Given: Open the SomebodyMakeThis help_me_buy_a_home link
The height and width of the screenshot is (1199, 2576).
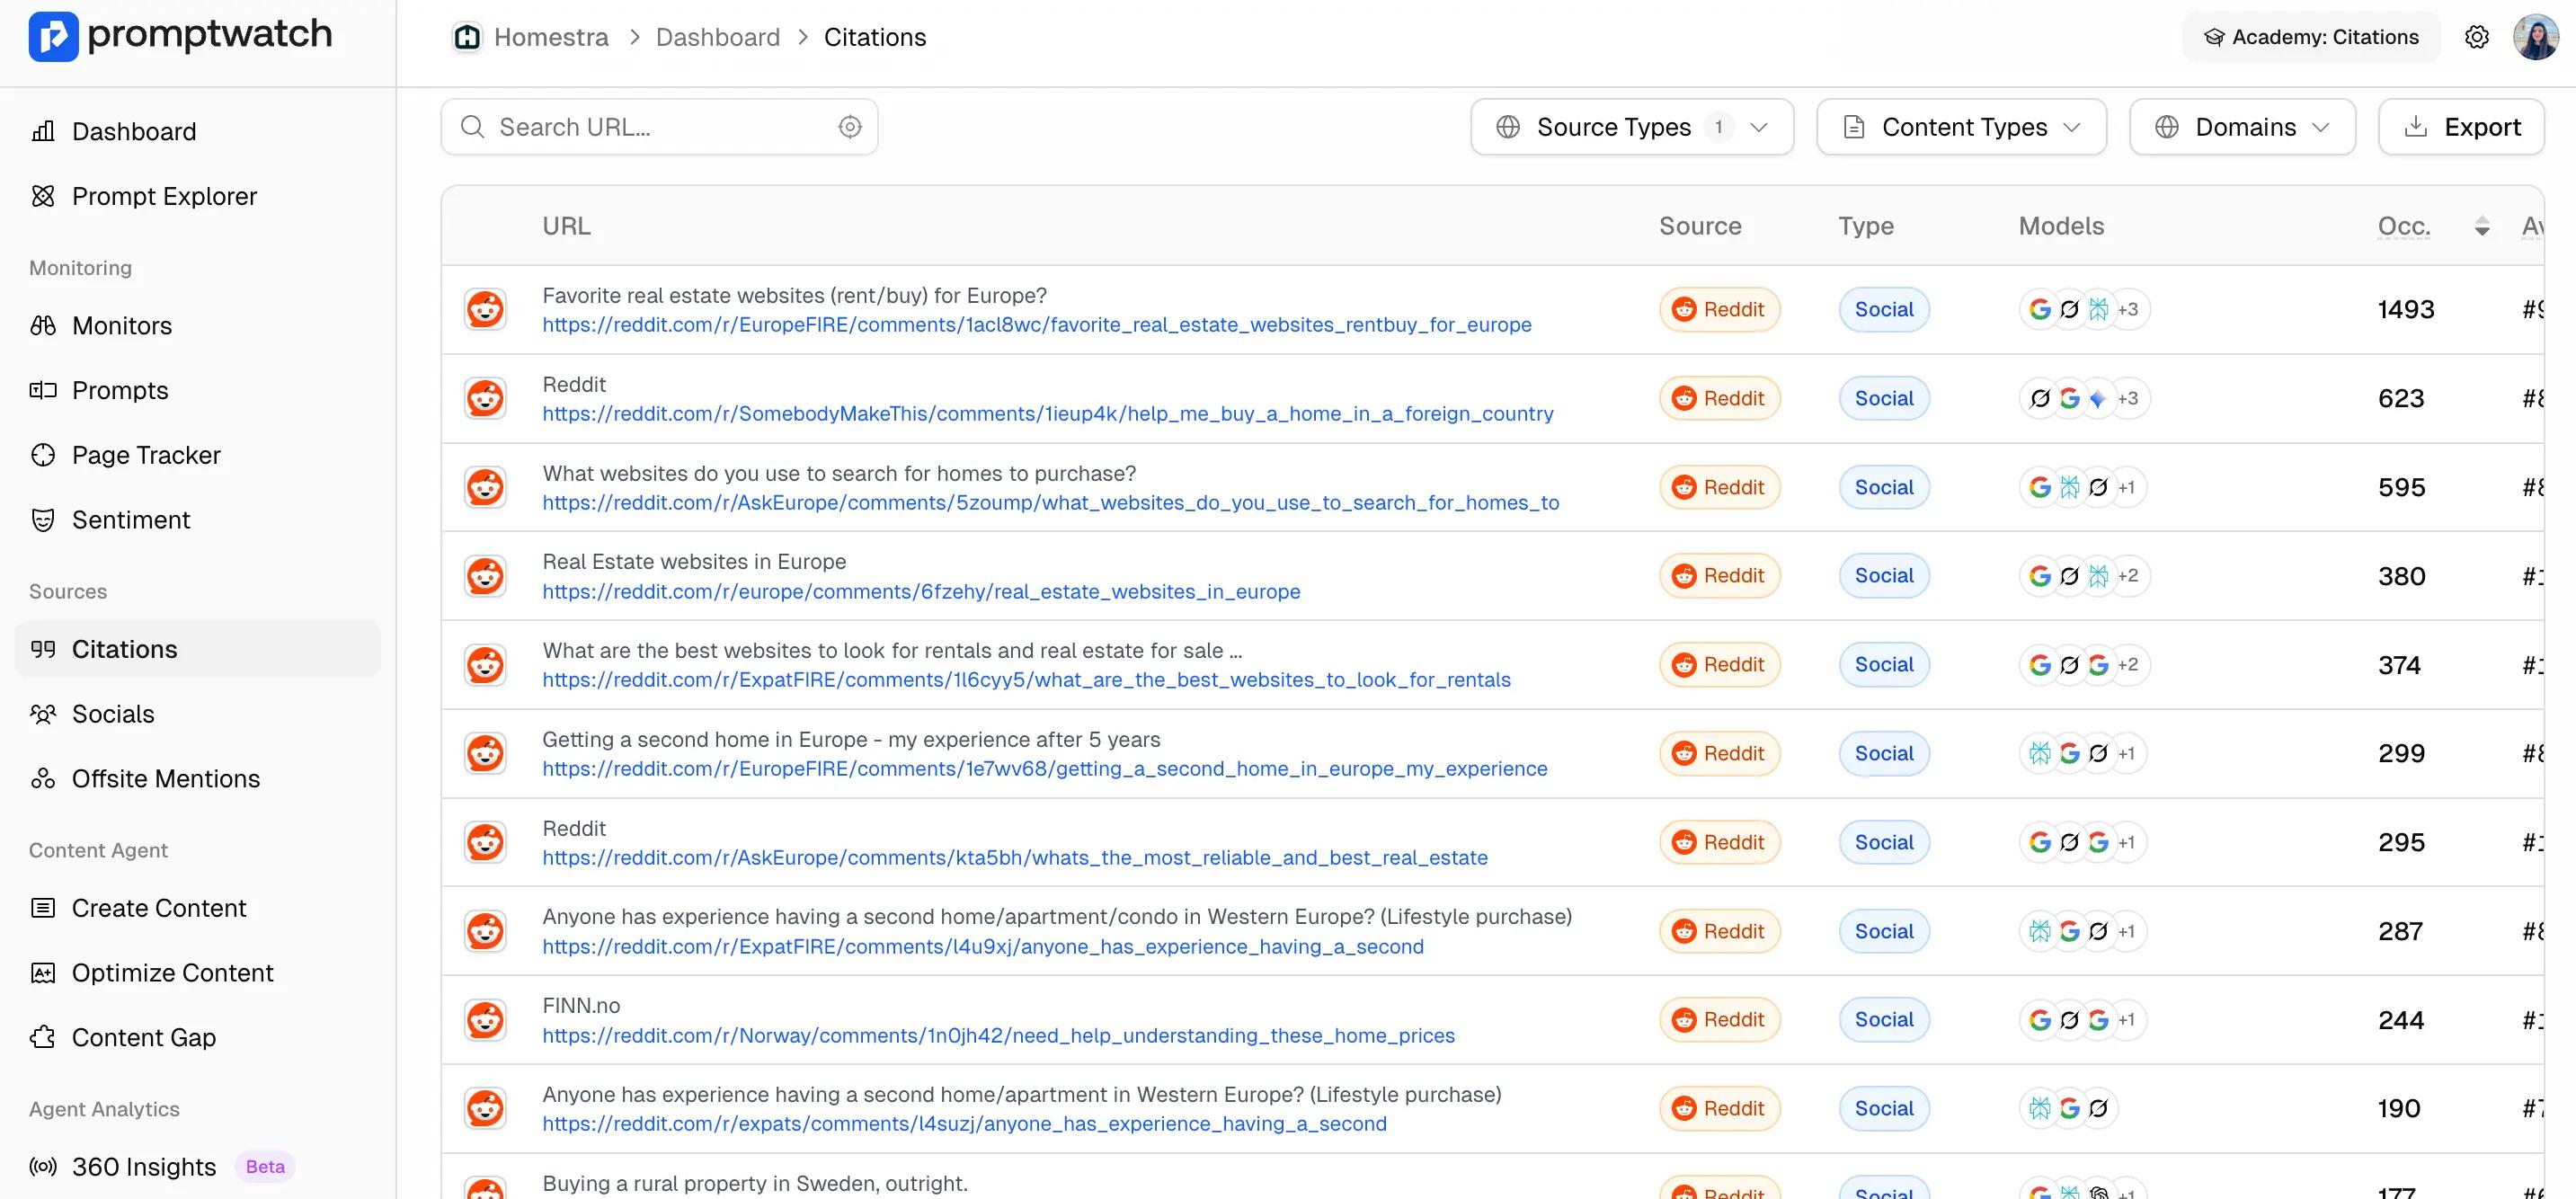Looking at the screenshot, I should pyautogui.click(x=1048, y=414).
